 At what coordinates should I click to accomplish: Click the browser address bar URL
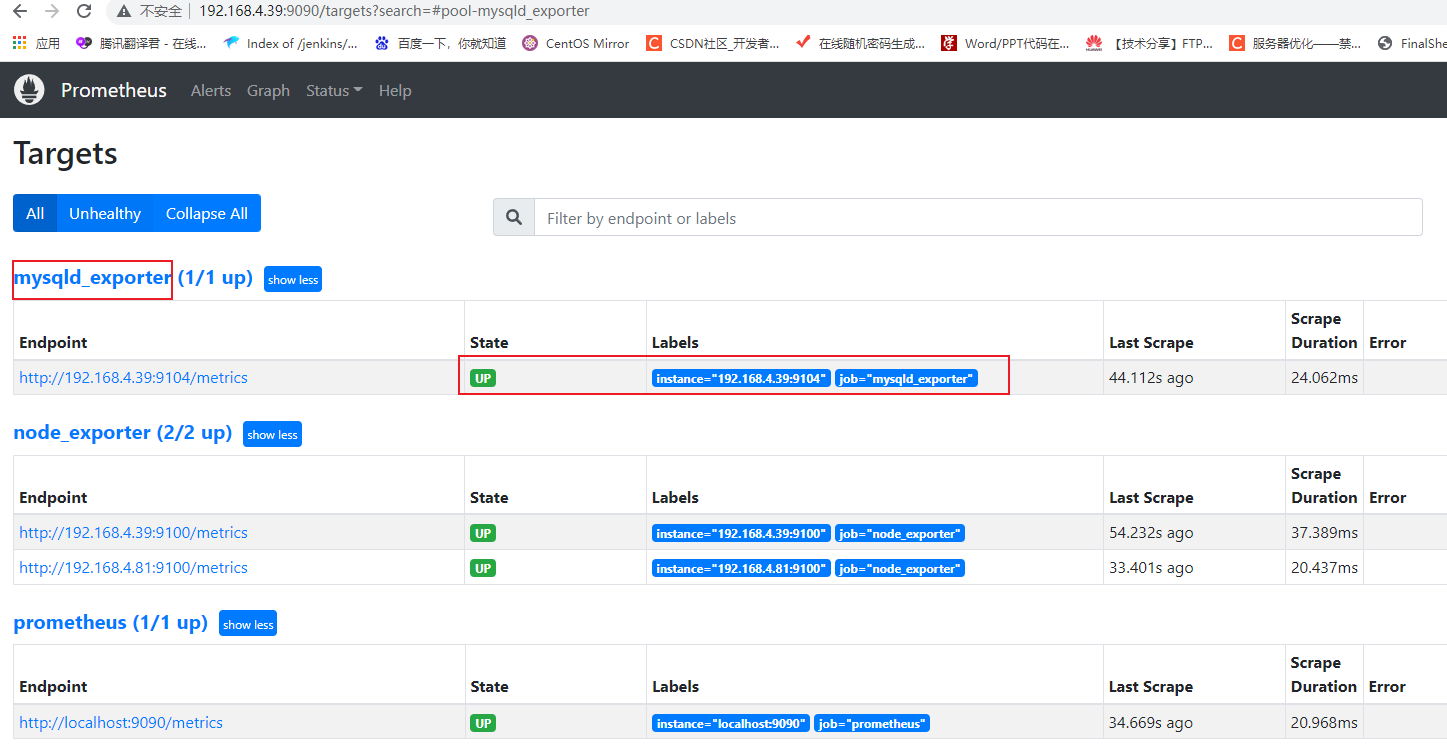click(x=394, y=11)
